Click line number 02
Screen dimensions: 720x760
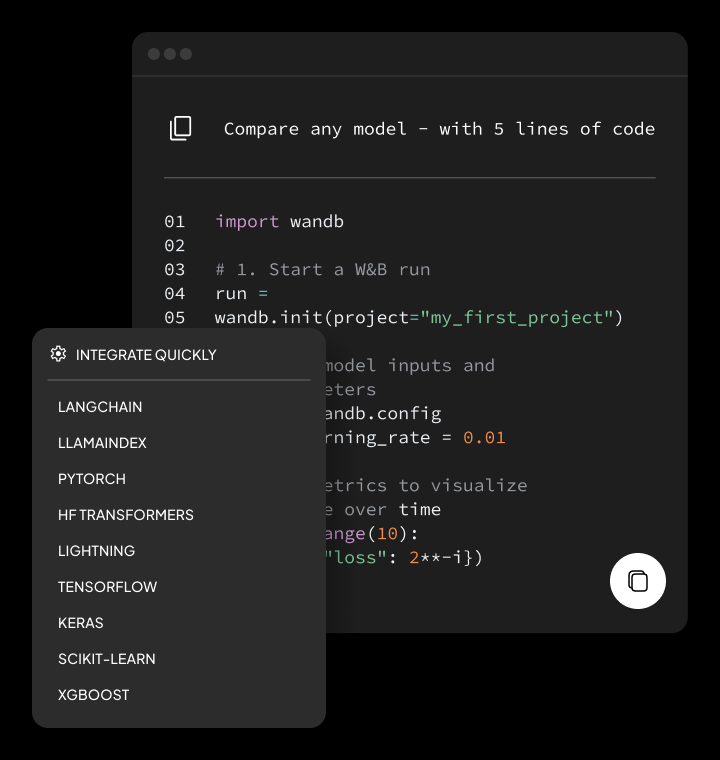175,246
